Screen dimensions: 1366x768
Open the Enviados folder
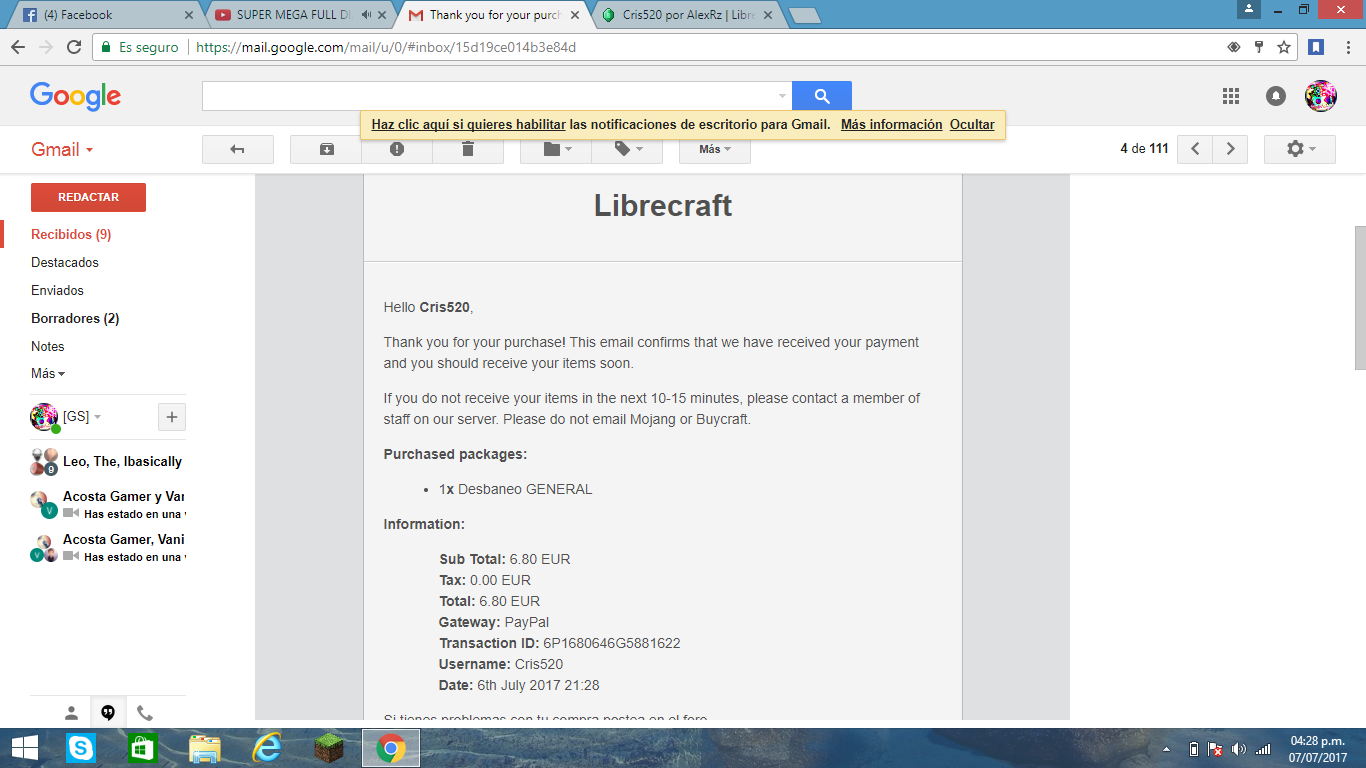click(x=57, y=290)
